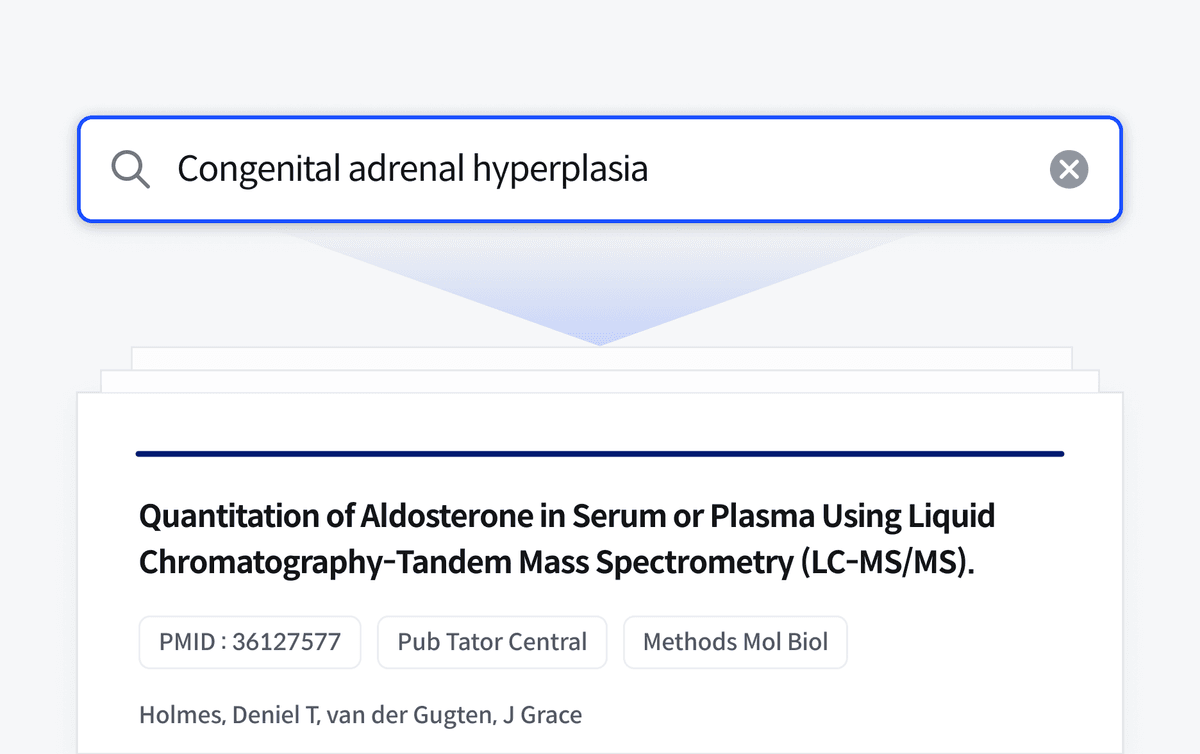Focus the Congenital adrenal hyperplasia search field
This screenshot has width=1200, height=754.
tap(600, 169)
